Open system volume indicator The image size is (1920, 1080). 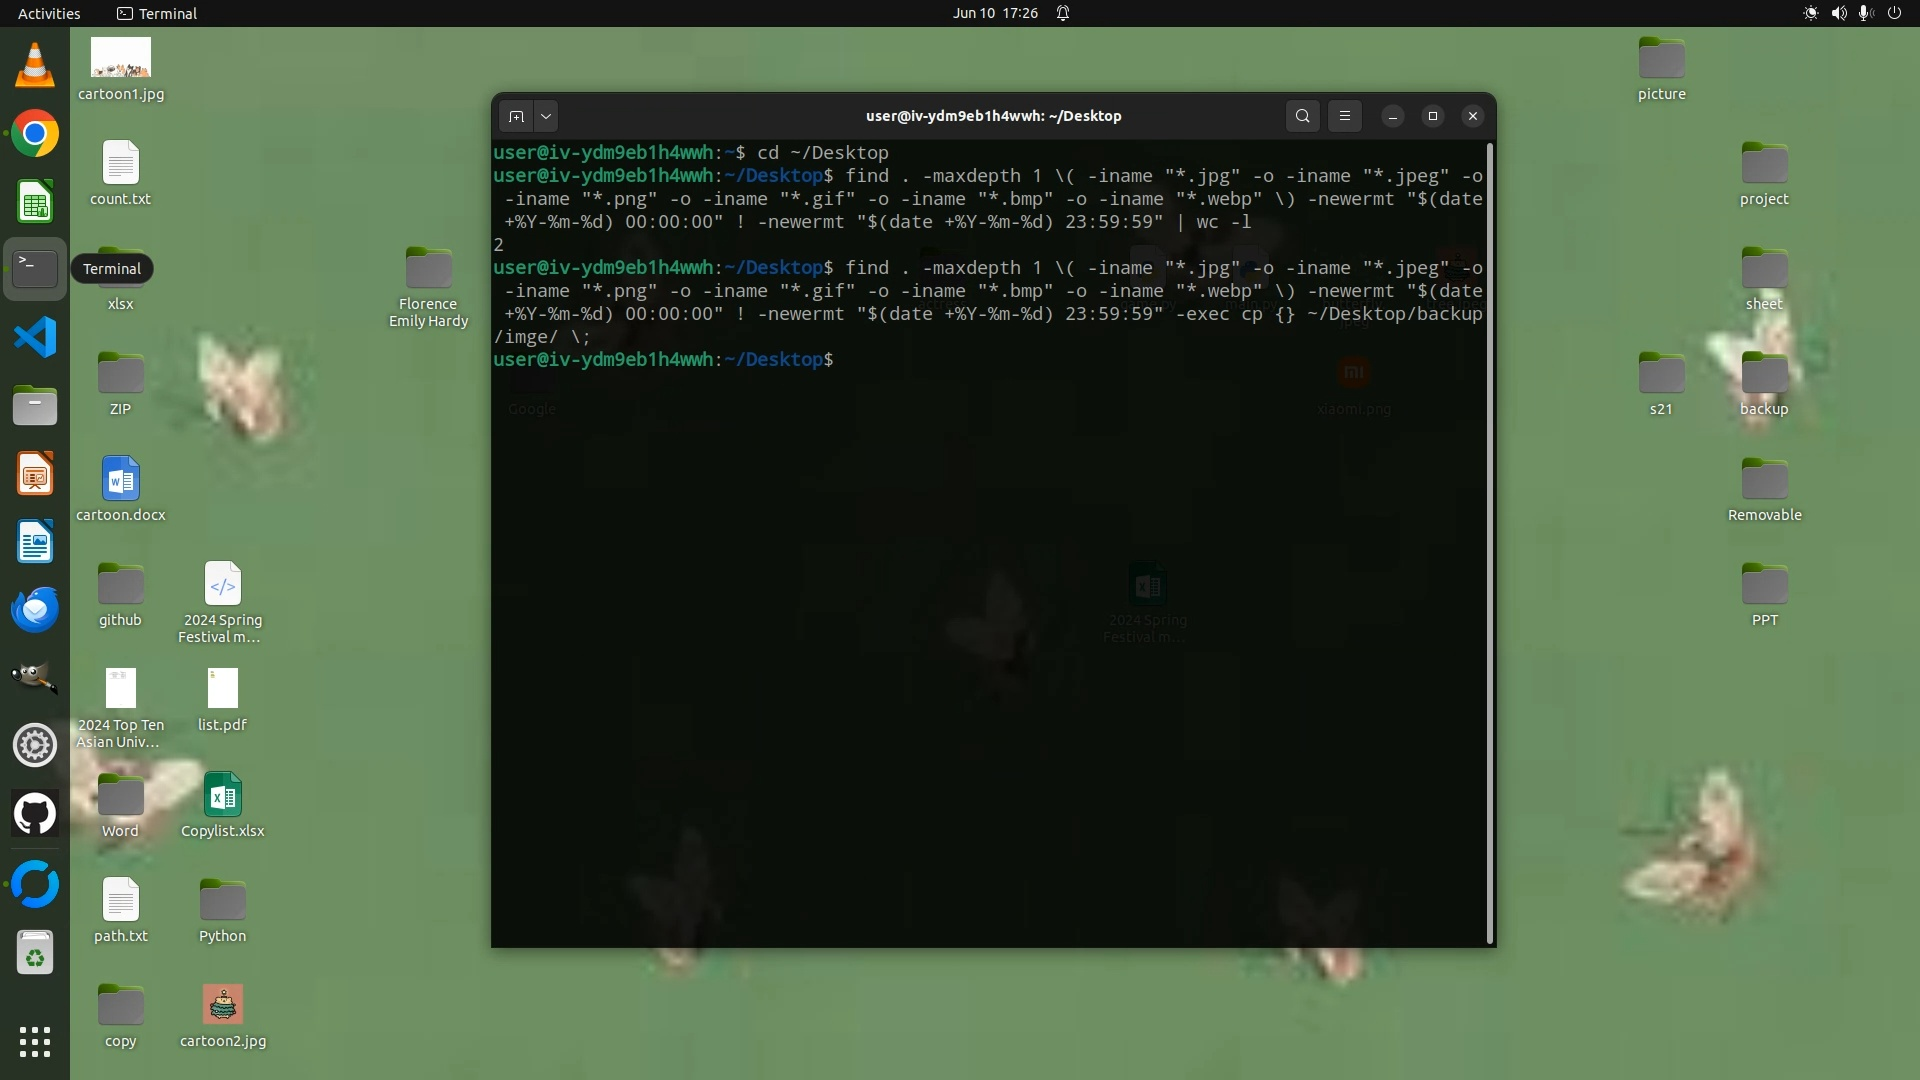[x=1838, y=13]
